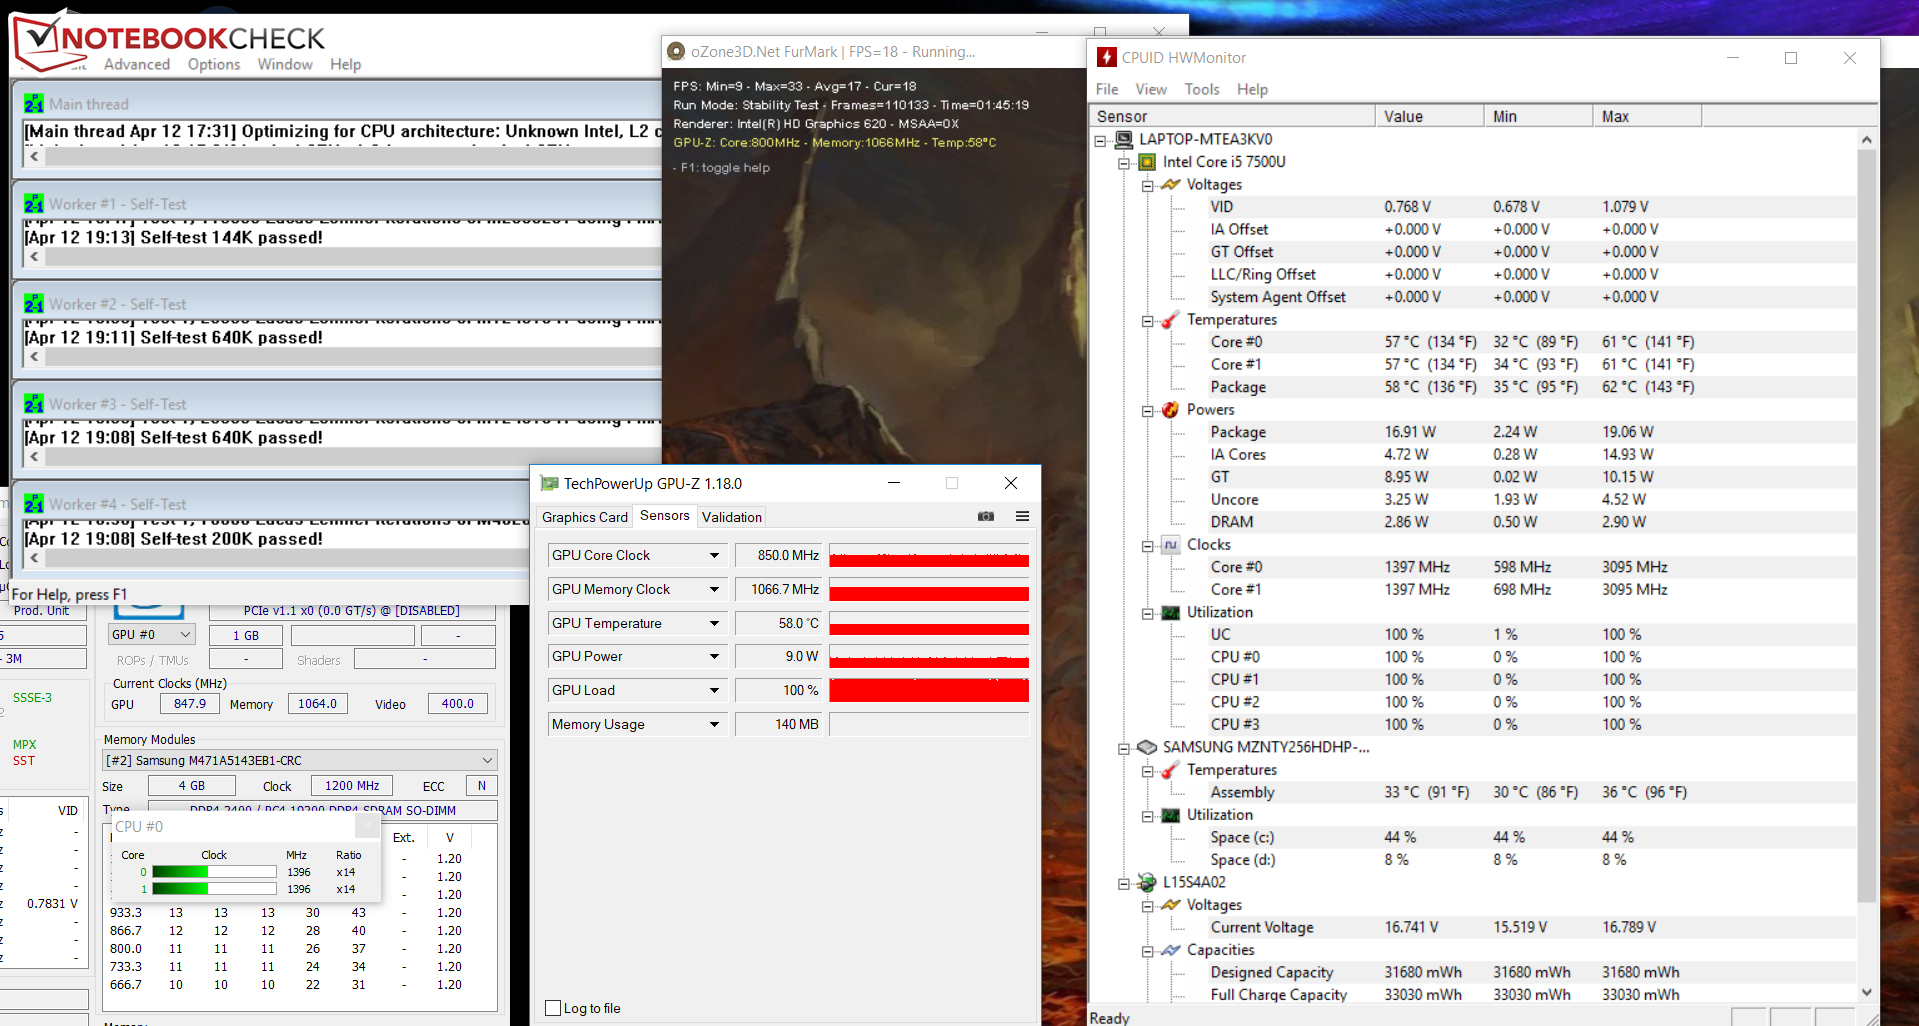Open HWMonitor File menu
This screenshot has width=1919, height=1026.
pos(1107,90)
